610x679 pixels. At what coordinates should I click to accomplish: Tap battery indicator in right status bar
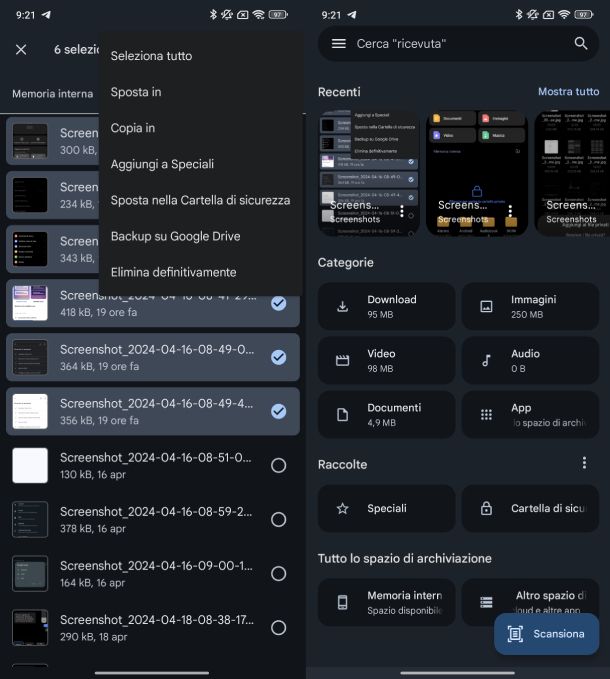point(584,15)
